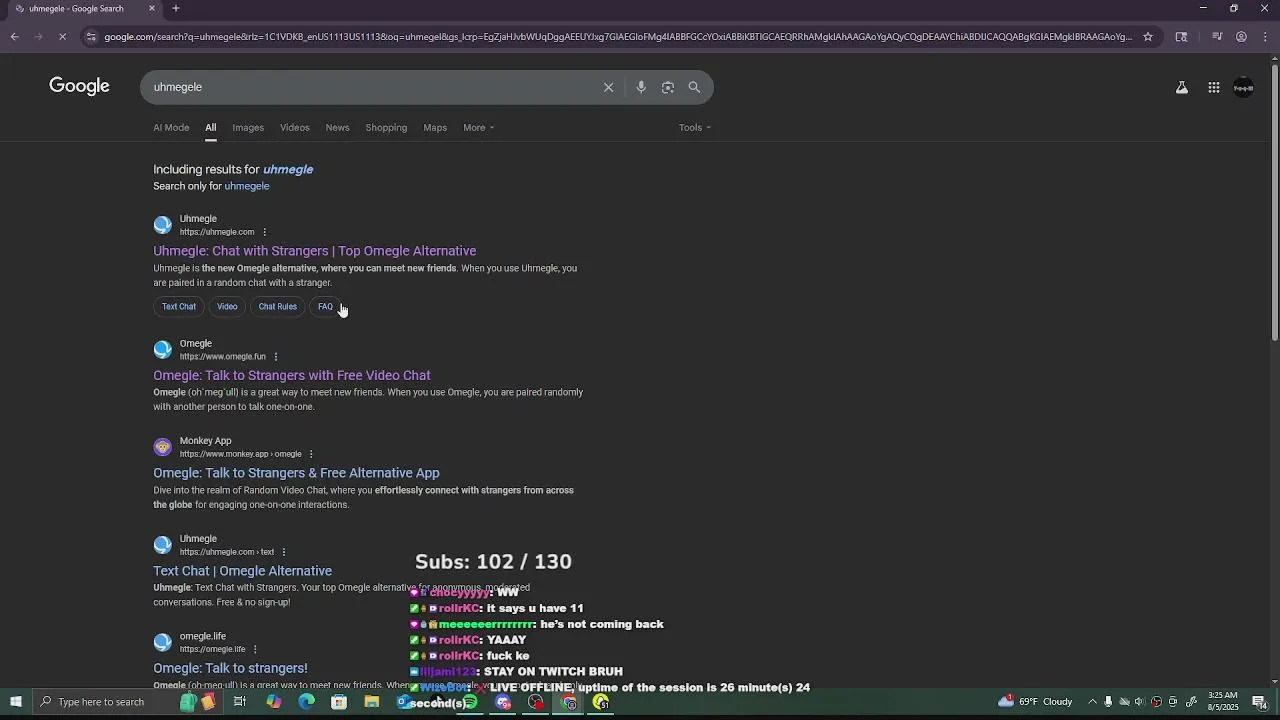
Task: Launch Microsoft Edge from the taskbar
Action: coord(306,702)
